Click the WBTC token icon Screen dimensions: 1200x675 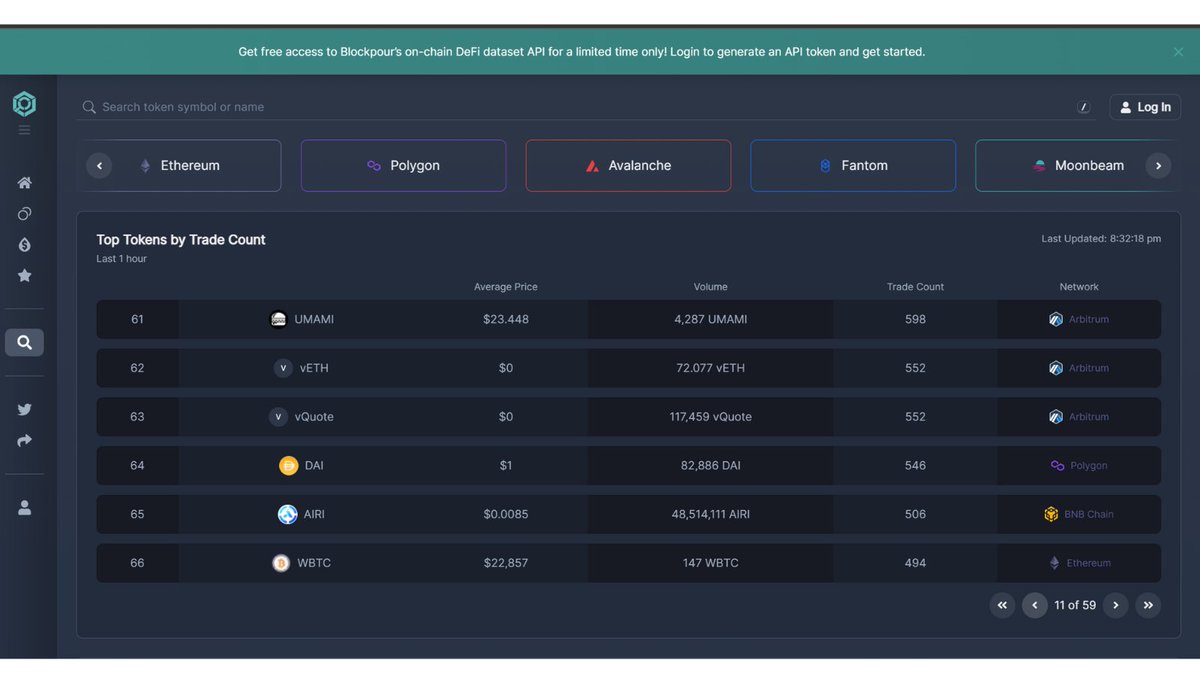point(281,563)
